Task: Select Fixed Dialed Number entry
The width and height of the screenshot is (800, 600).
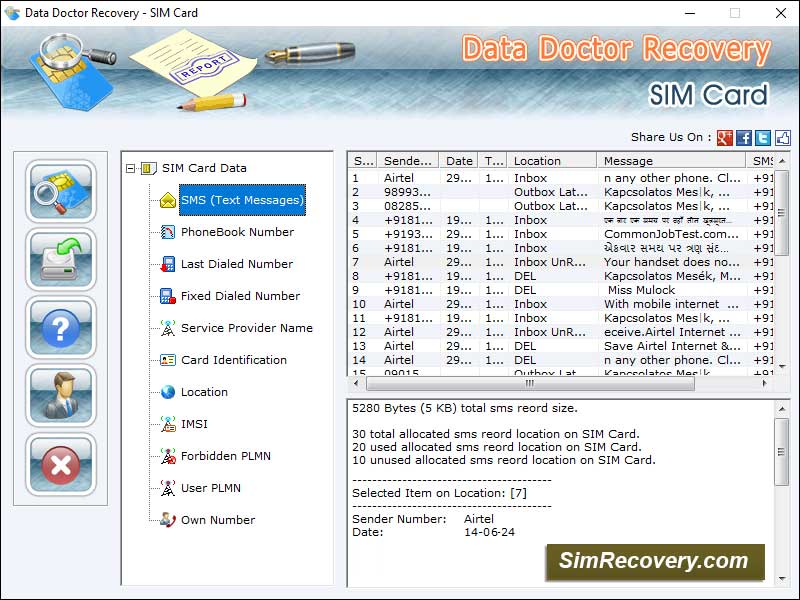Action: click(240, 296)
